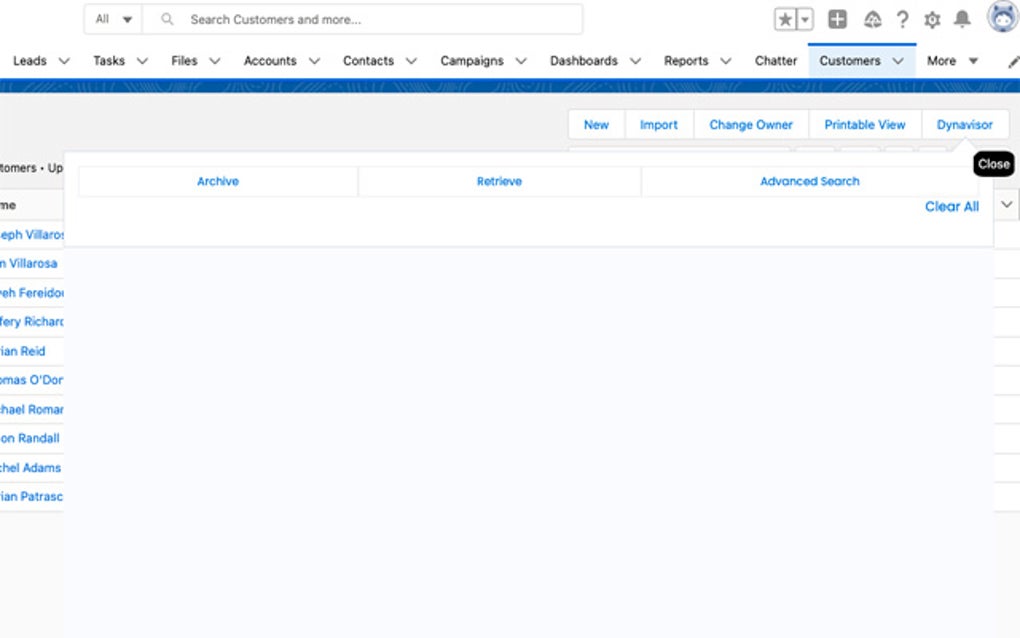
Task: Open the Trailhead guidance center icon
Action: [x=870, y=19]
